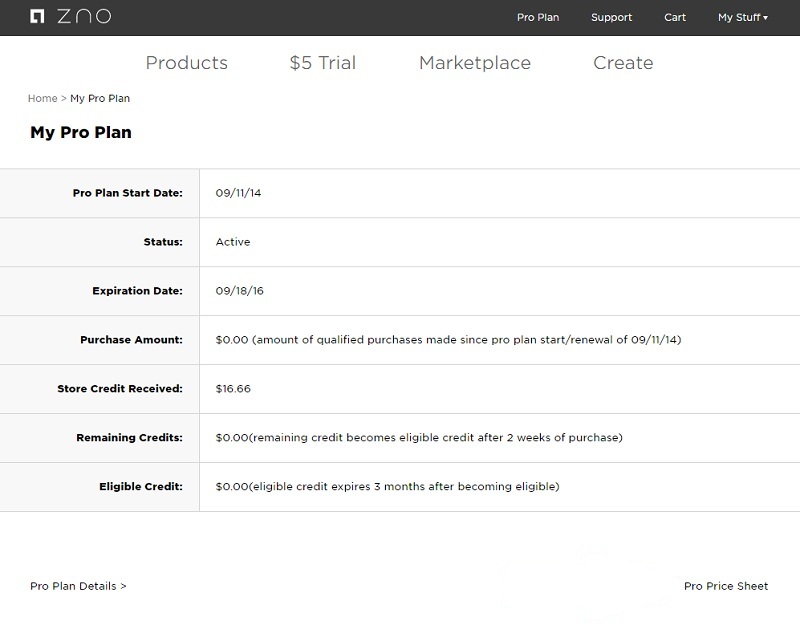The height and width of the screenshot is (625, 800).
Task: View the Cart
Action: point(674,17)
